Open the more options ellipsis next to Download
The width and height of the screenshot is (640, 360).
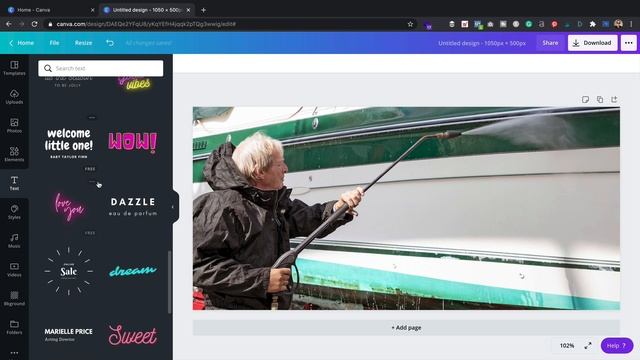[629, 42]
